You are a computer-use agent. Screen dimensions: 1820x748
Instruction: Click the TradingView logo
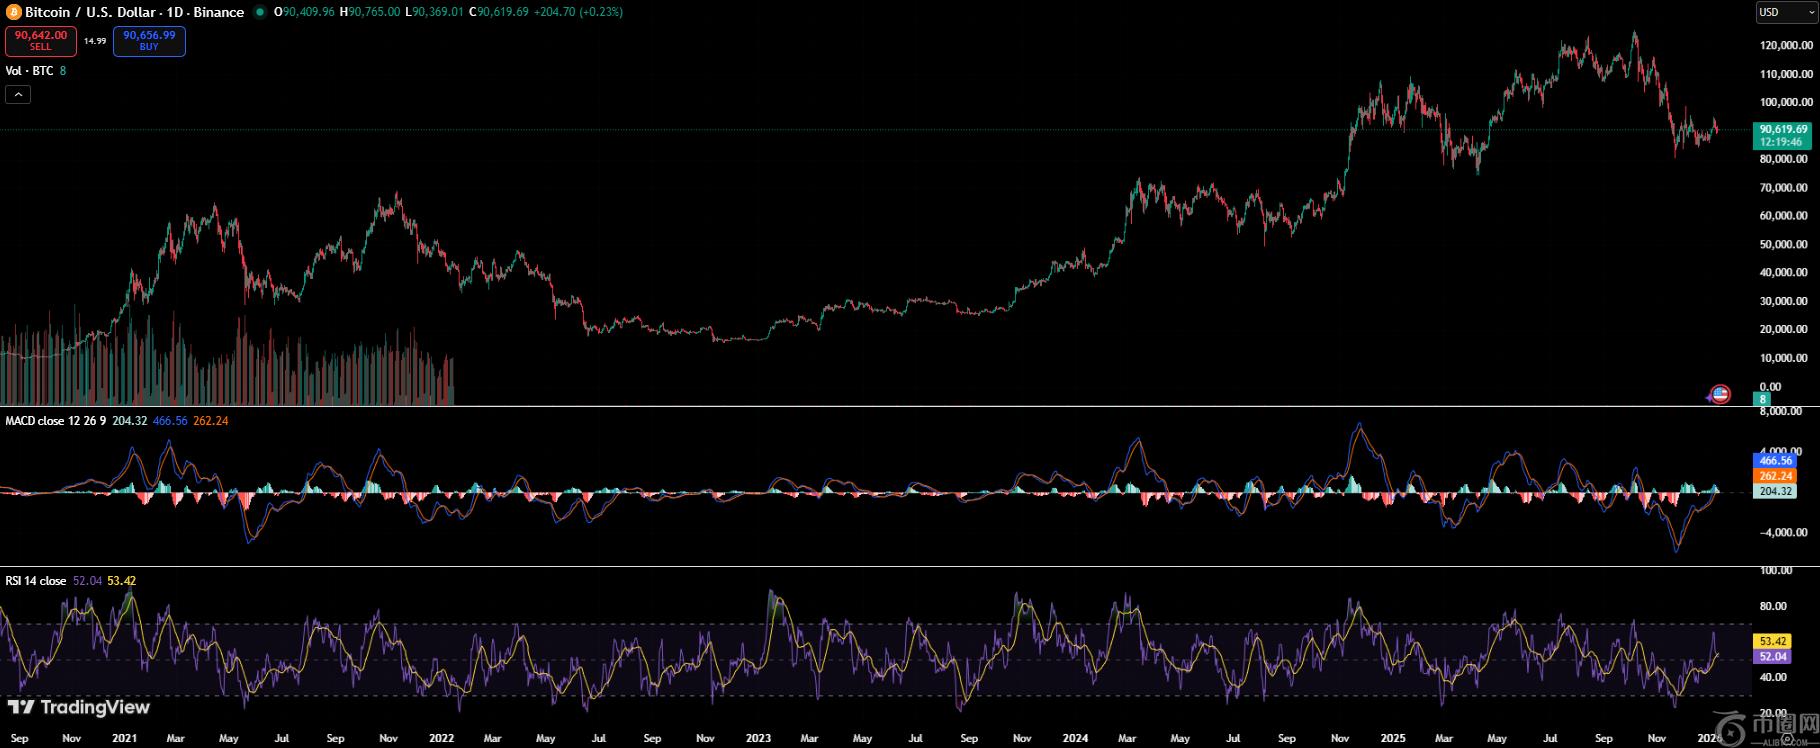[79, 708]
